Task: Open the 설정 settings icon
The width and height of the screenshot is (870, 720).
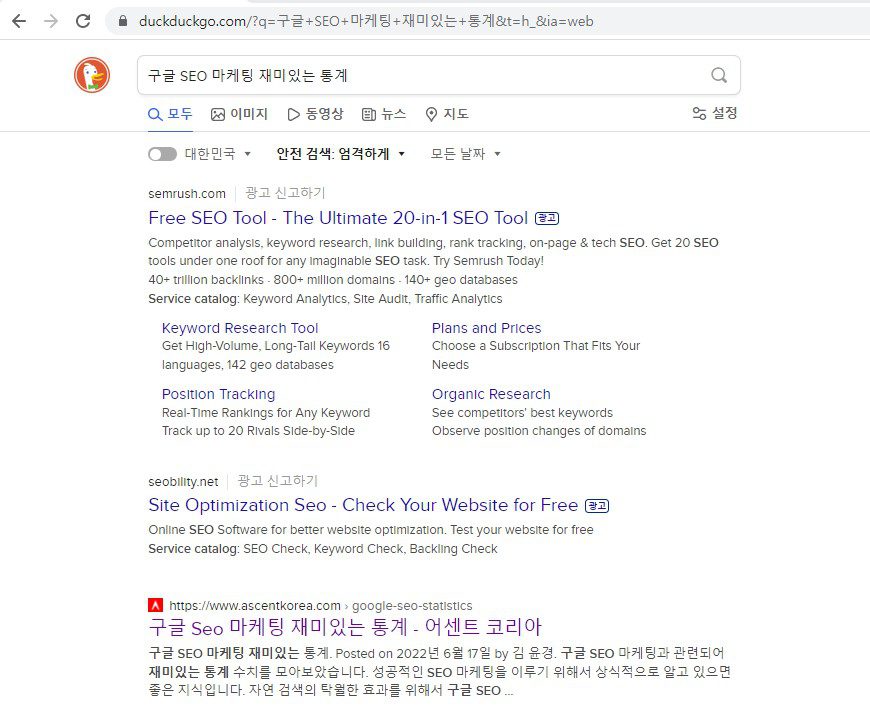Action: (699, 114)
